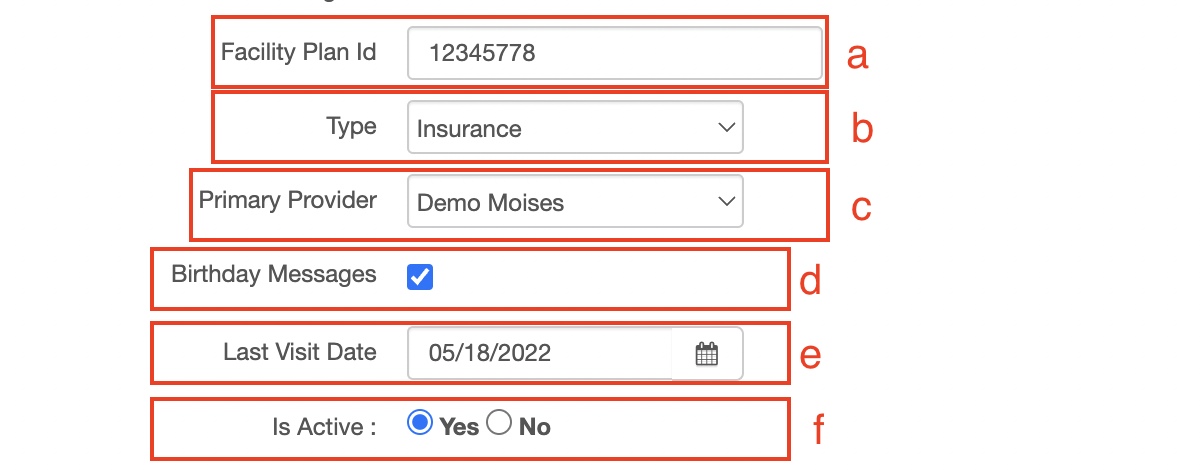1204x472 pixels.
Task: Click the Last Visit Date label text
Action: (x=300, y=352)
